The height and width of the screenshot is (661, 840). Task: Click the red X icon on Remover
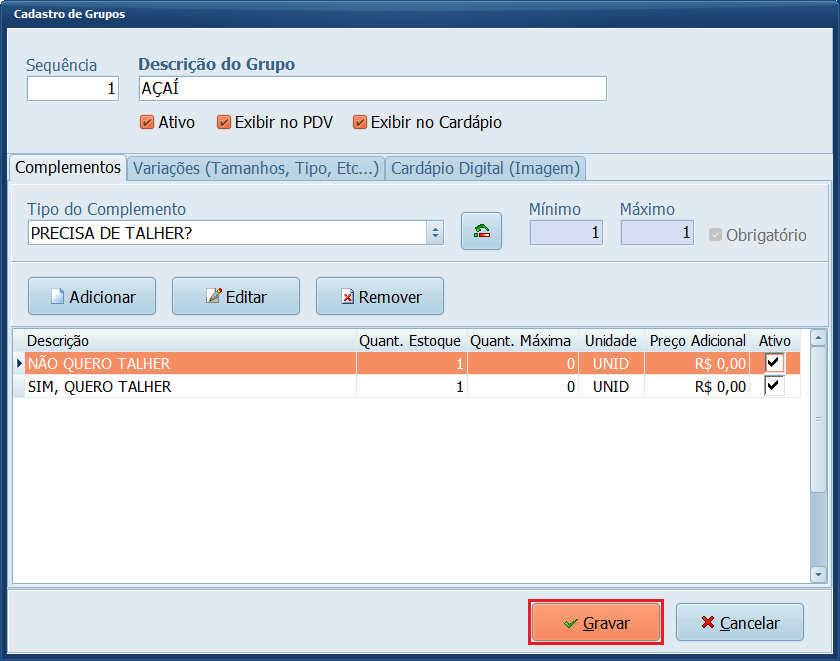point(347,295)
